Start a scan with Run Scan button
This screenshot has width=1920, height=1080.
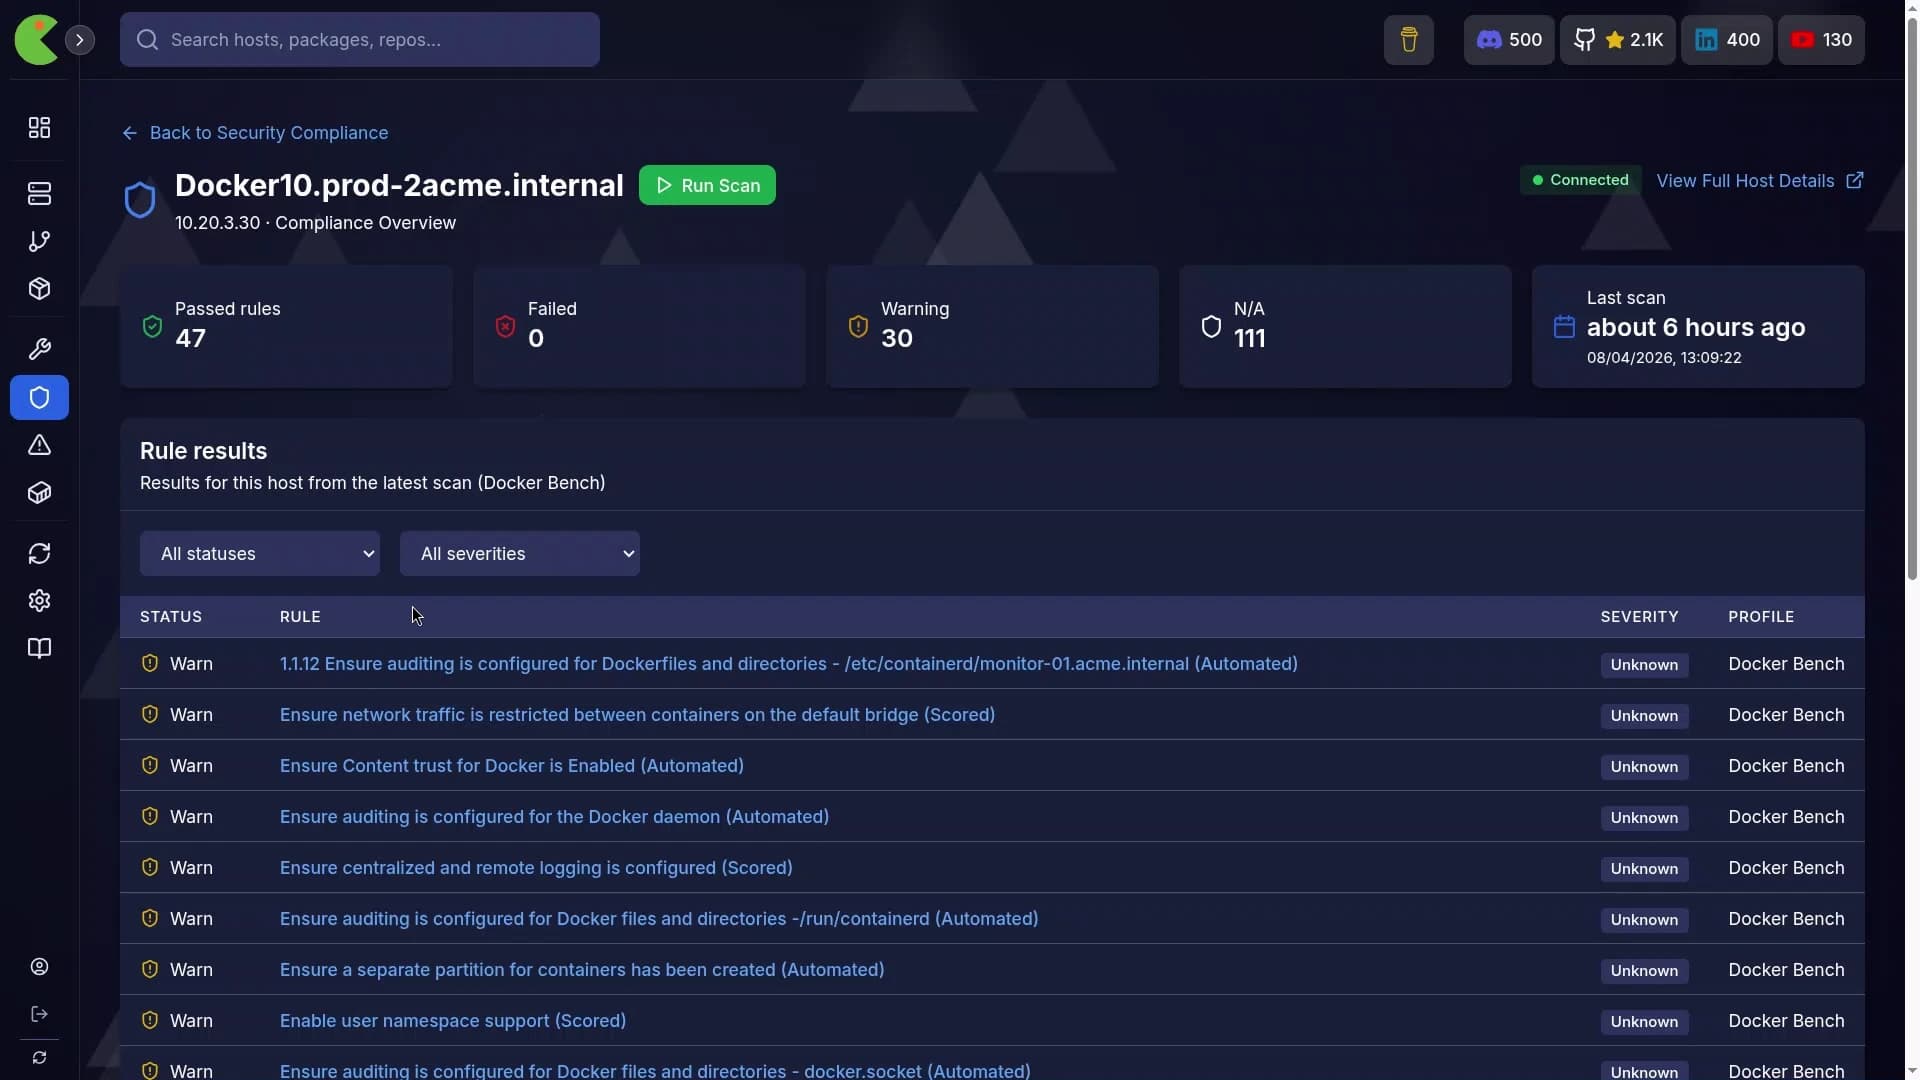click(707, 185)
